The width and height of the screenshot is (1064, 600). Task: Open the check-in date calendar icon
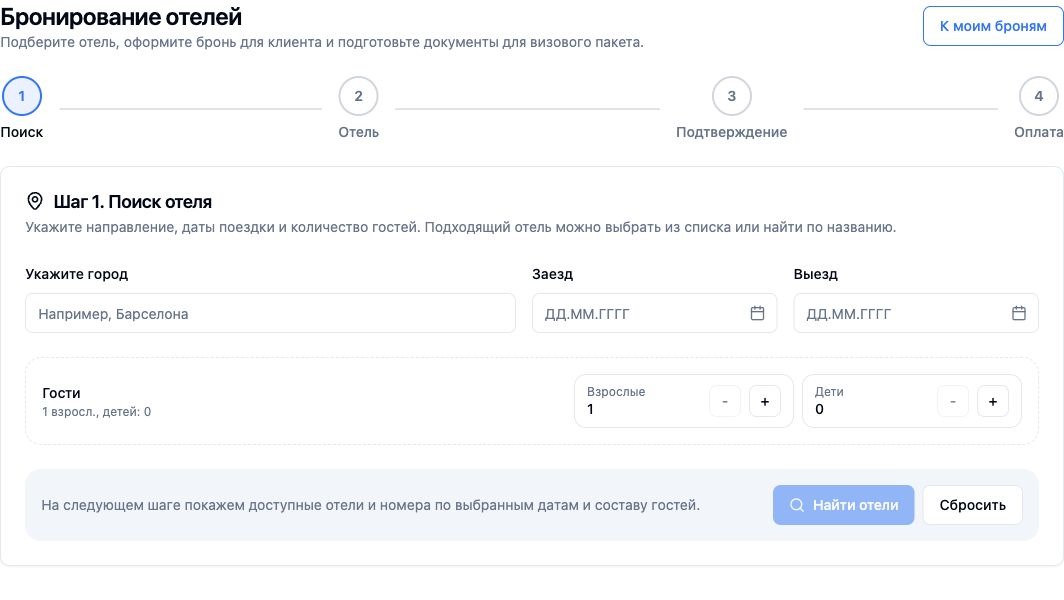click(757, 313)
